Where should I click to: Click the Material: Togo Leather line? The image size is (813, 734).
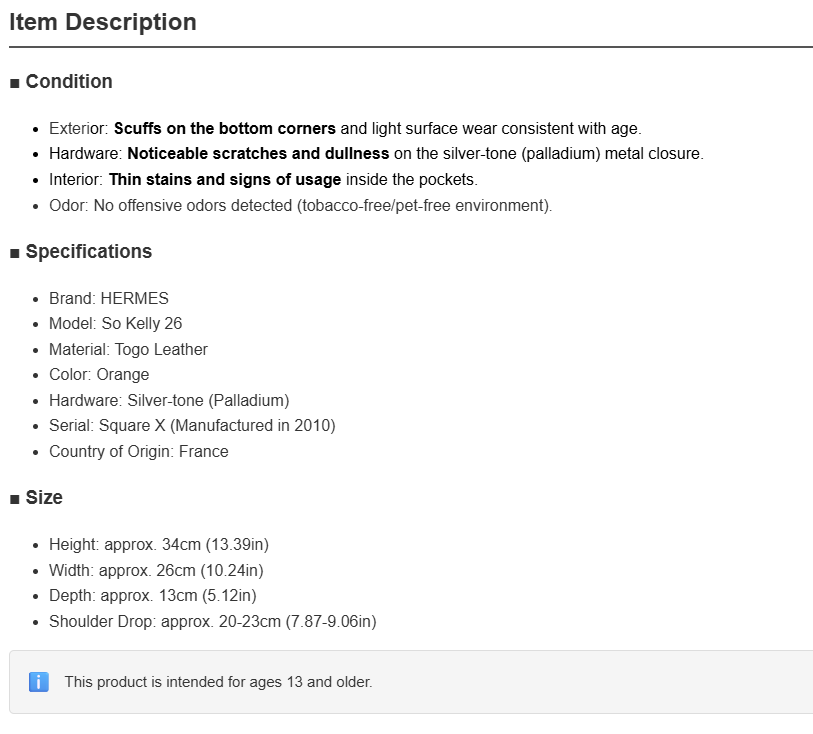pyautogui.click(x=128, y=349)
